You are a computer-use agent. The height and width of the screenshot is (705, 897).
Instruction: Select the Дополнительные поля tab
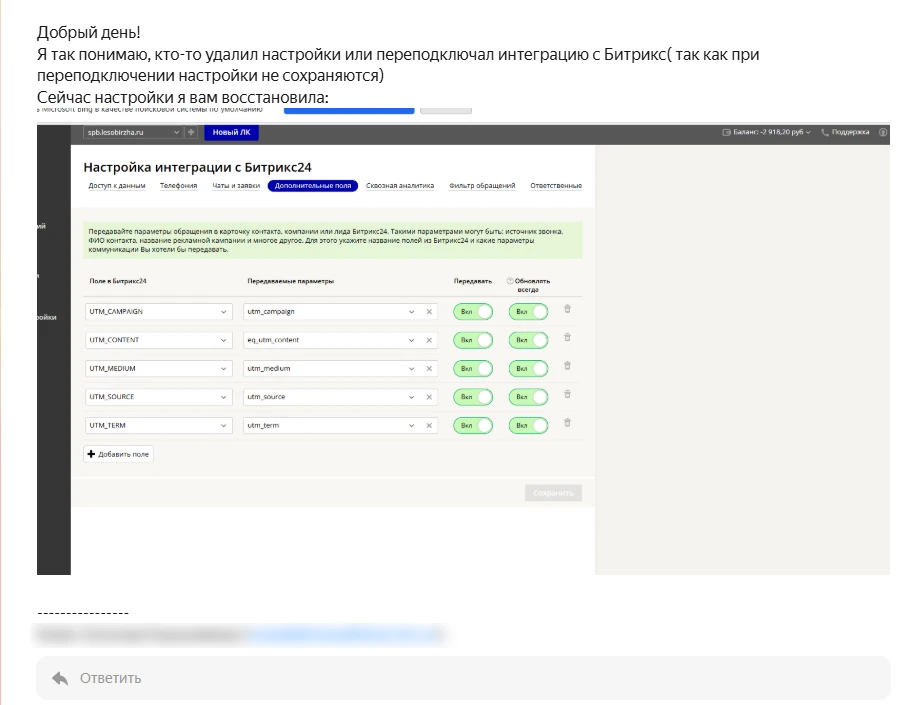click(x=313, y=185)
